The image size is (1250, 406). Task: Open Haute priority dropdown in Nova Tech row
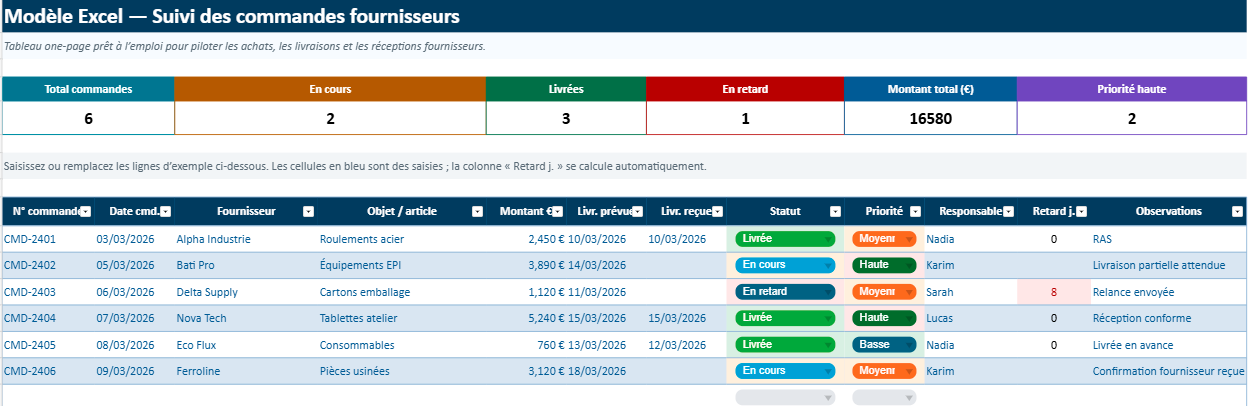point(907,318)
